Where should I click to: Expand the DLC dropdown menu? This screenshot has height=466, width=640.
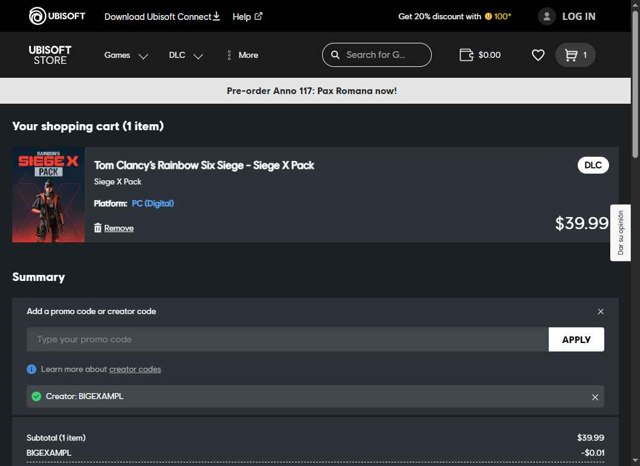coord(186,55)
